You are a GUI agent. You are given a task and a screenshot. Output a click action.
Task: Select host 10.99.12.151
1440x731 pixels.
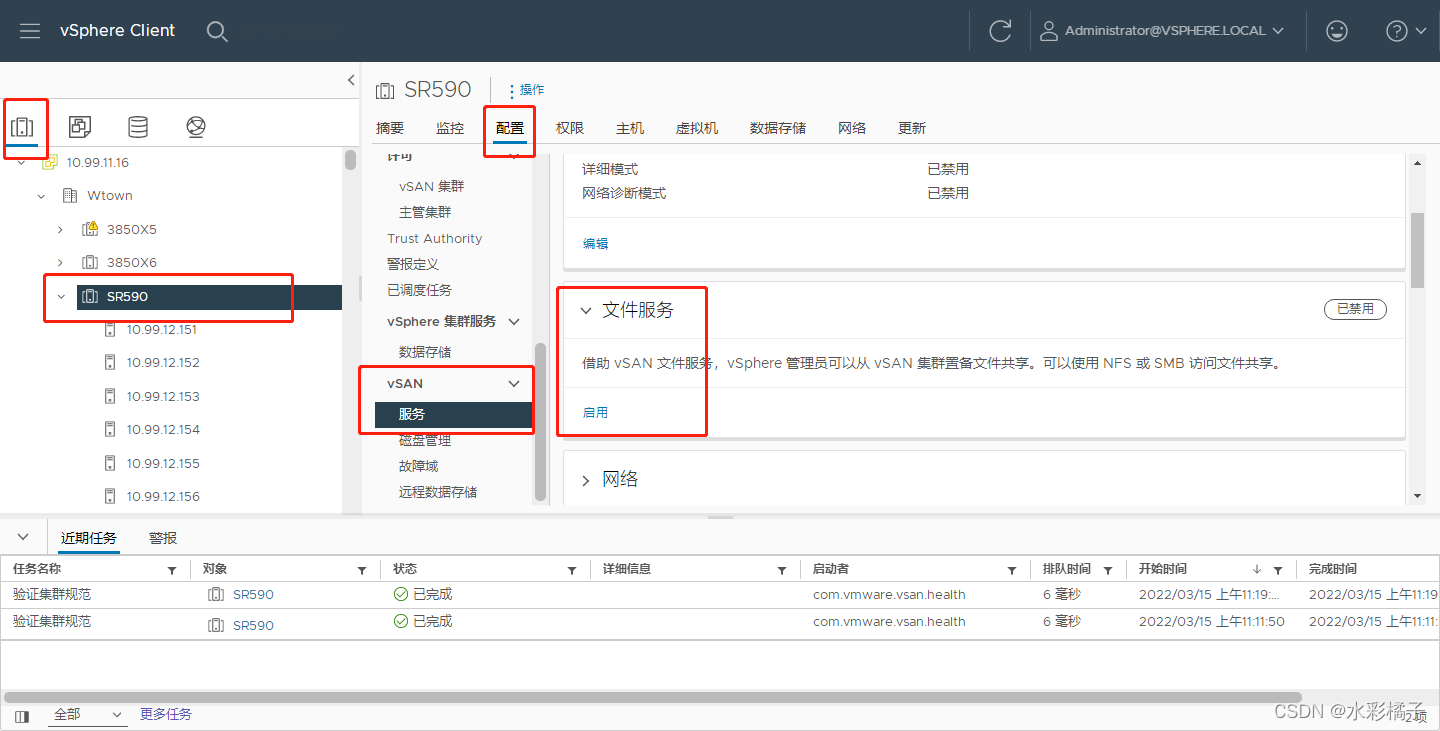[x=163, y=330]
